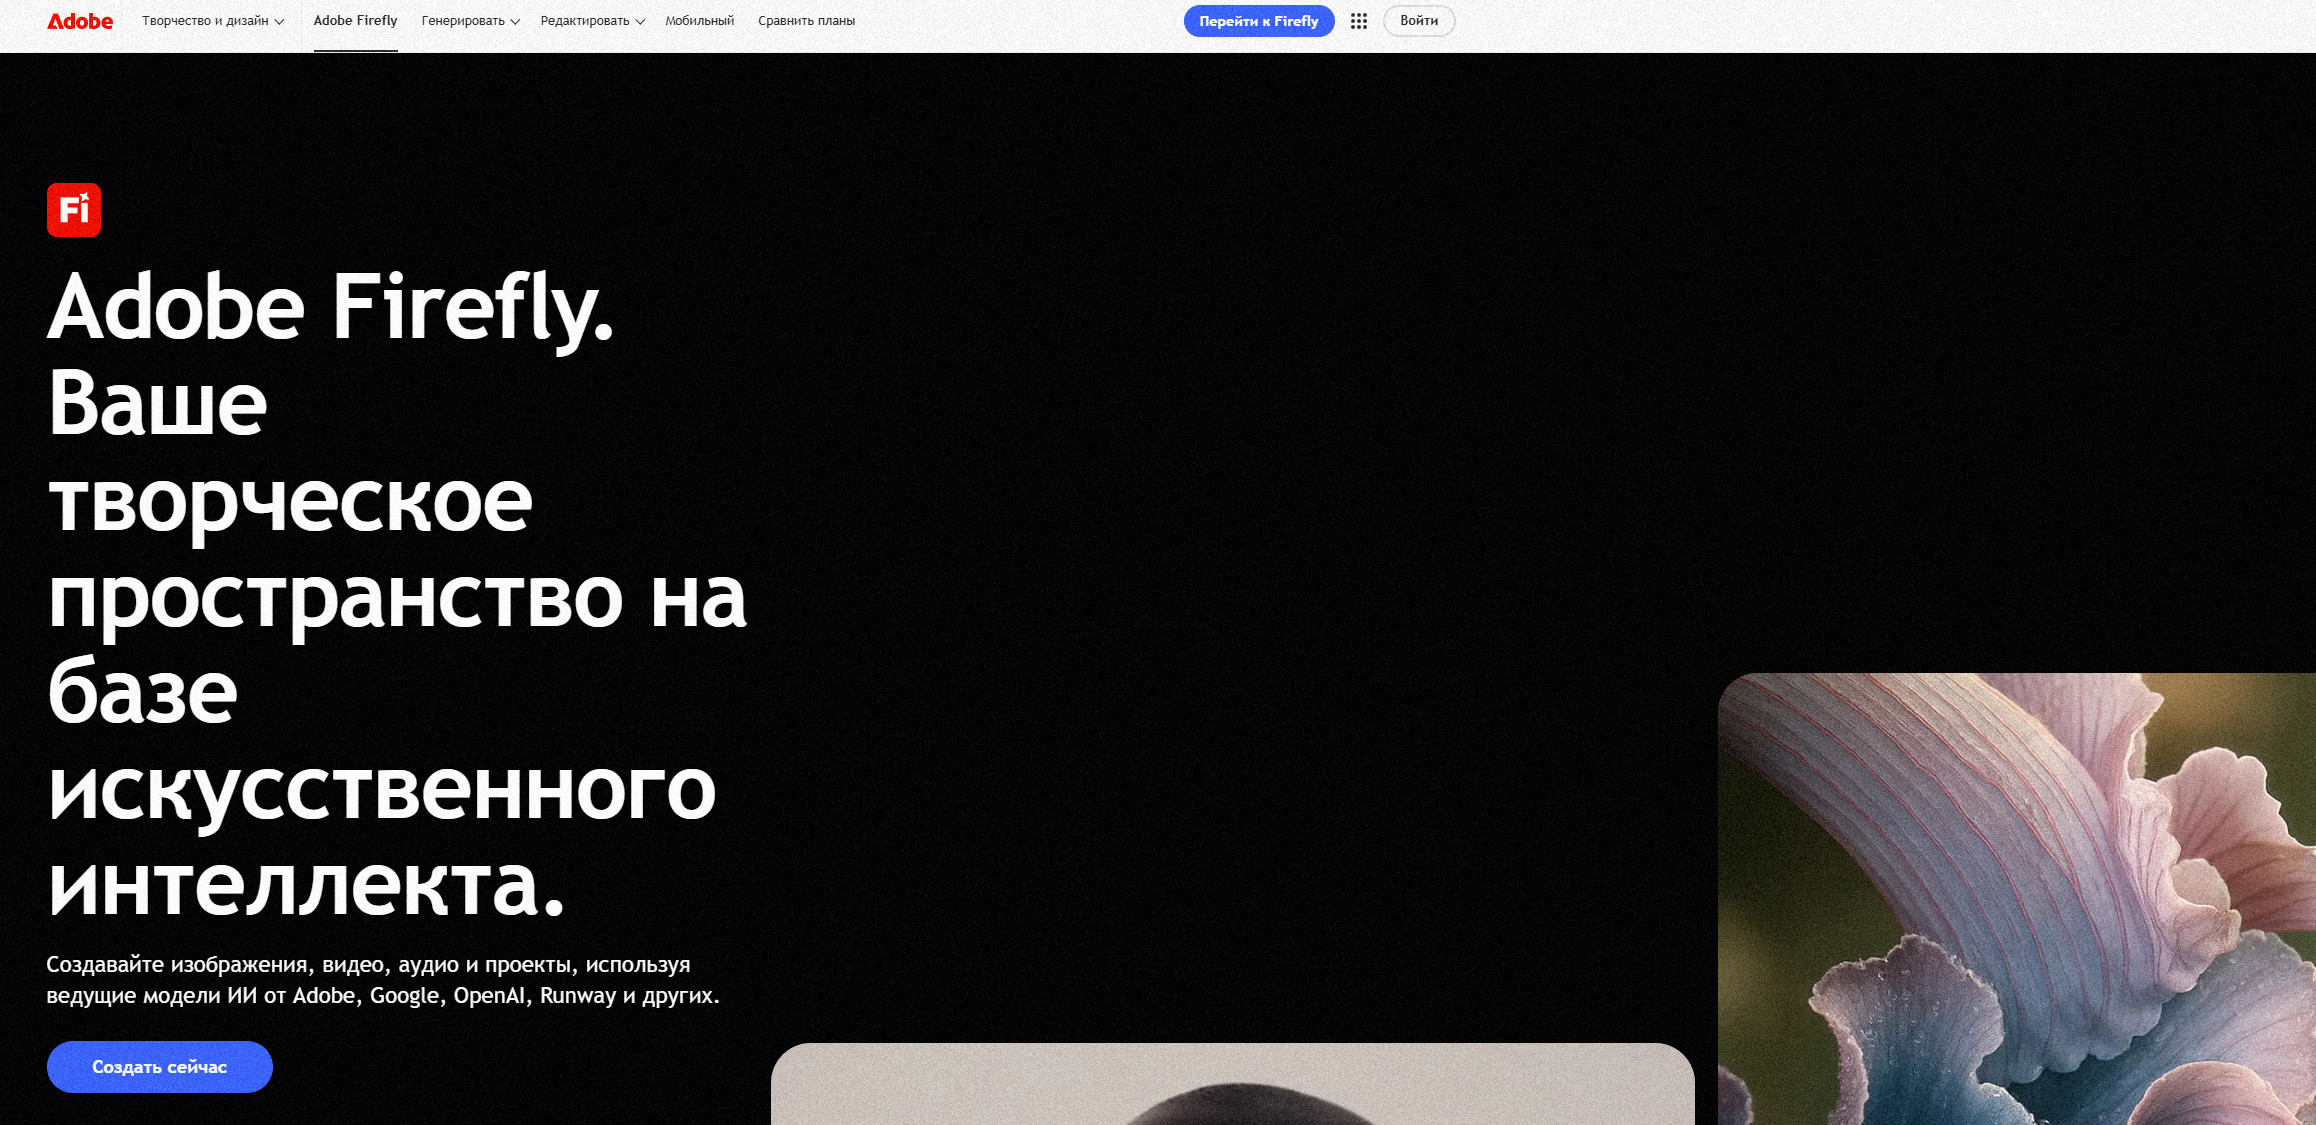Expand the Генерировать dropdown
The width and height of the screenshot is (2316, 1125).
click(x=470, y=21)
